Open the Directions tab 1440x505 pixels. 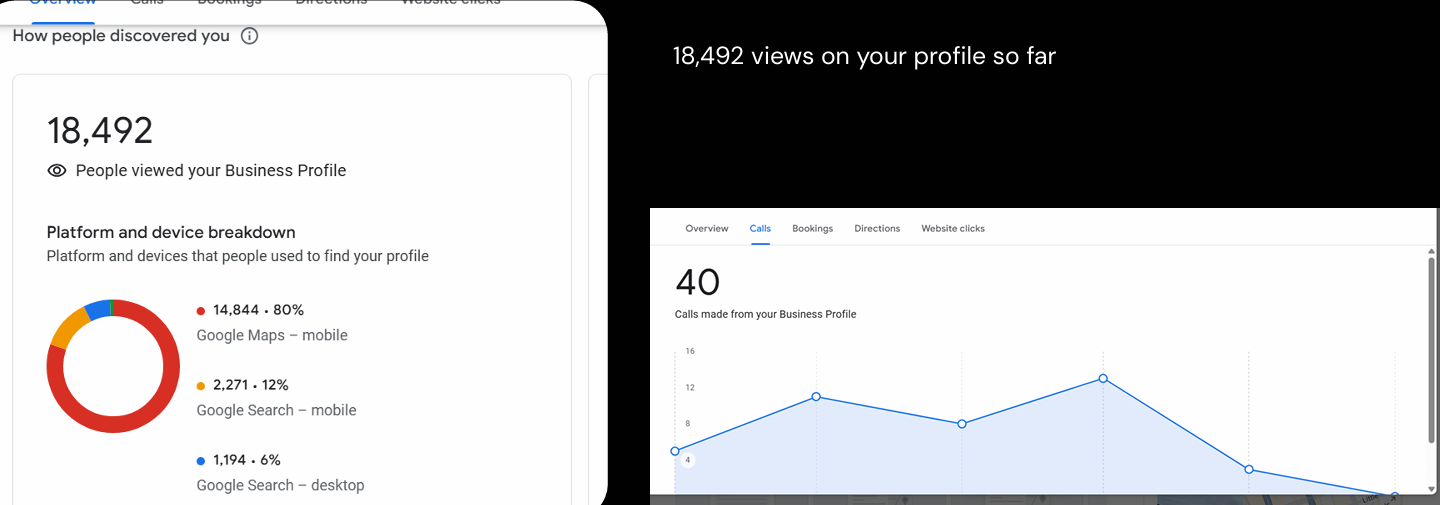[877, 228]
